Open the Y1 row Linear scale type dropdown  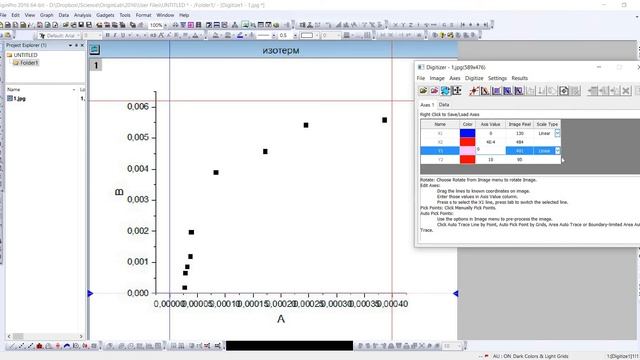point(557,151)
